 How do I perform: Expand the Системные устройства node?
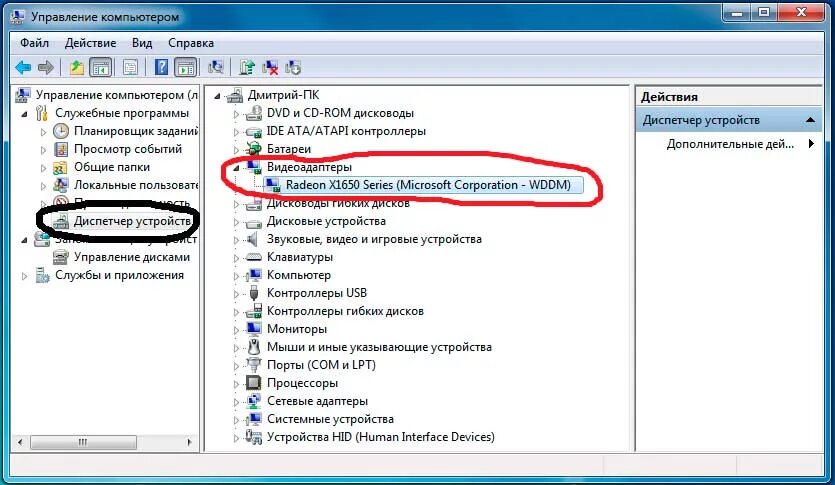(x=236, y=420)
